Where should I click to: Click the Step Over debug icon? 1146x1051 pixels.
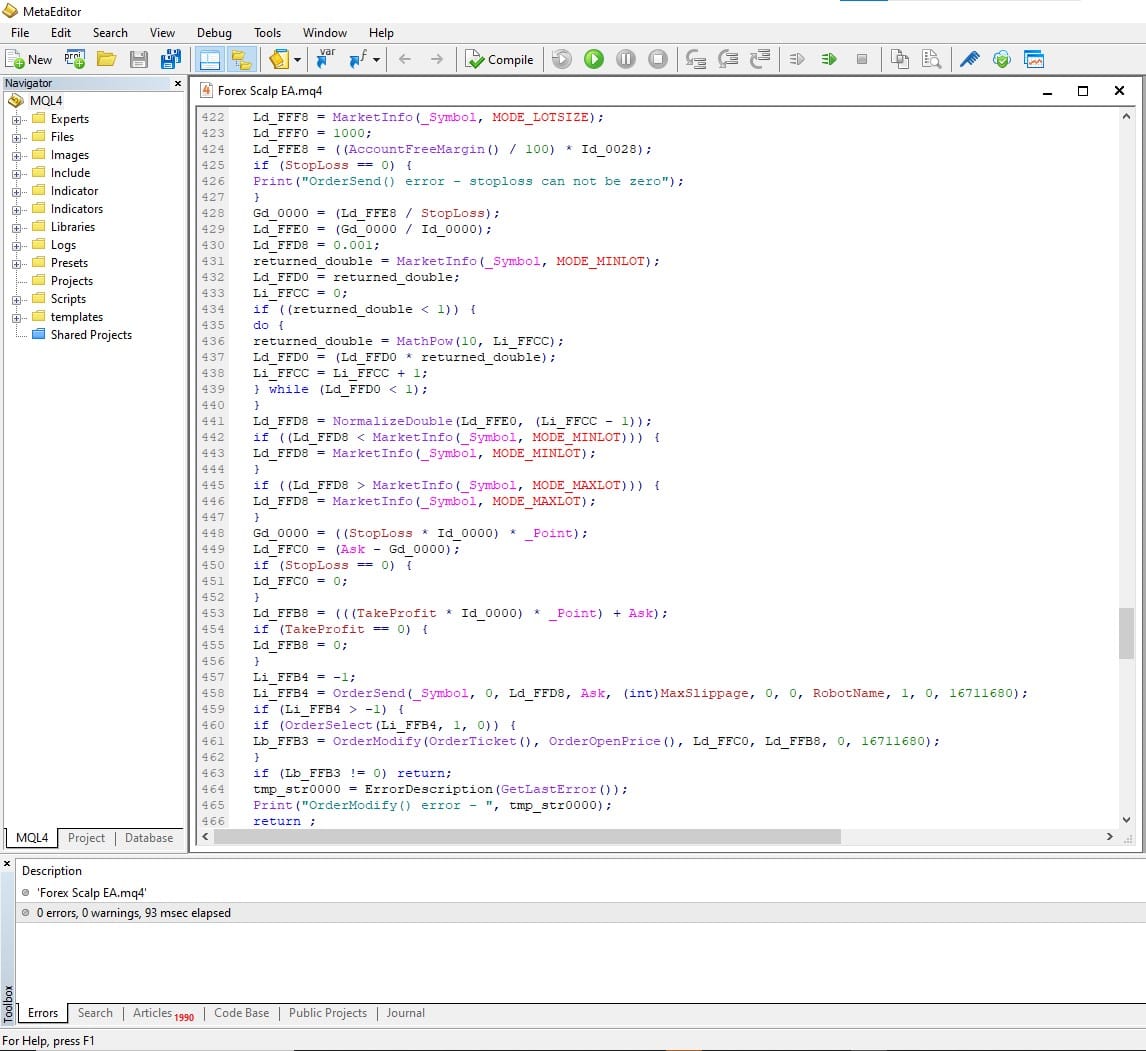pyautogui.click(x=728, y=59)
